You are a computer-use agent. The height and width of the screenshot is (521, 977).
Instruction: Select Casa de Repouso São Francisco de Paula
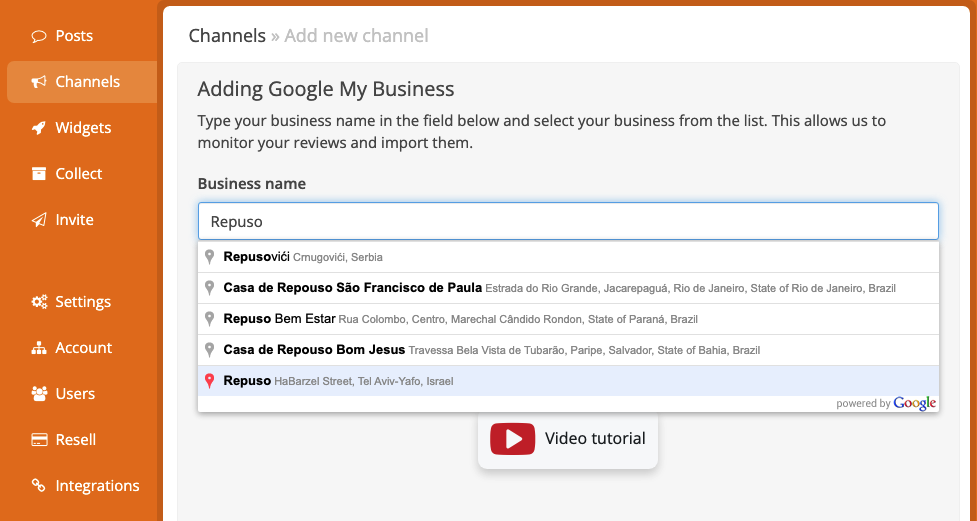click(568, 288)
